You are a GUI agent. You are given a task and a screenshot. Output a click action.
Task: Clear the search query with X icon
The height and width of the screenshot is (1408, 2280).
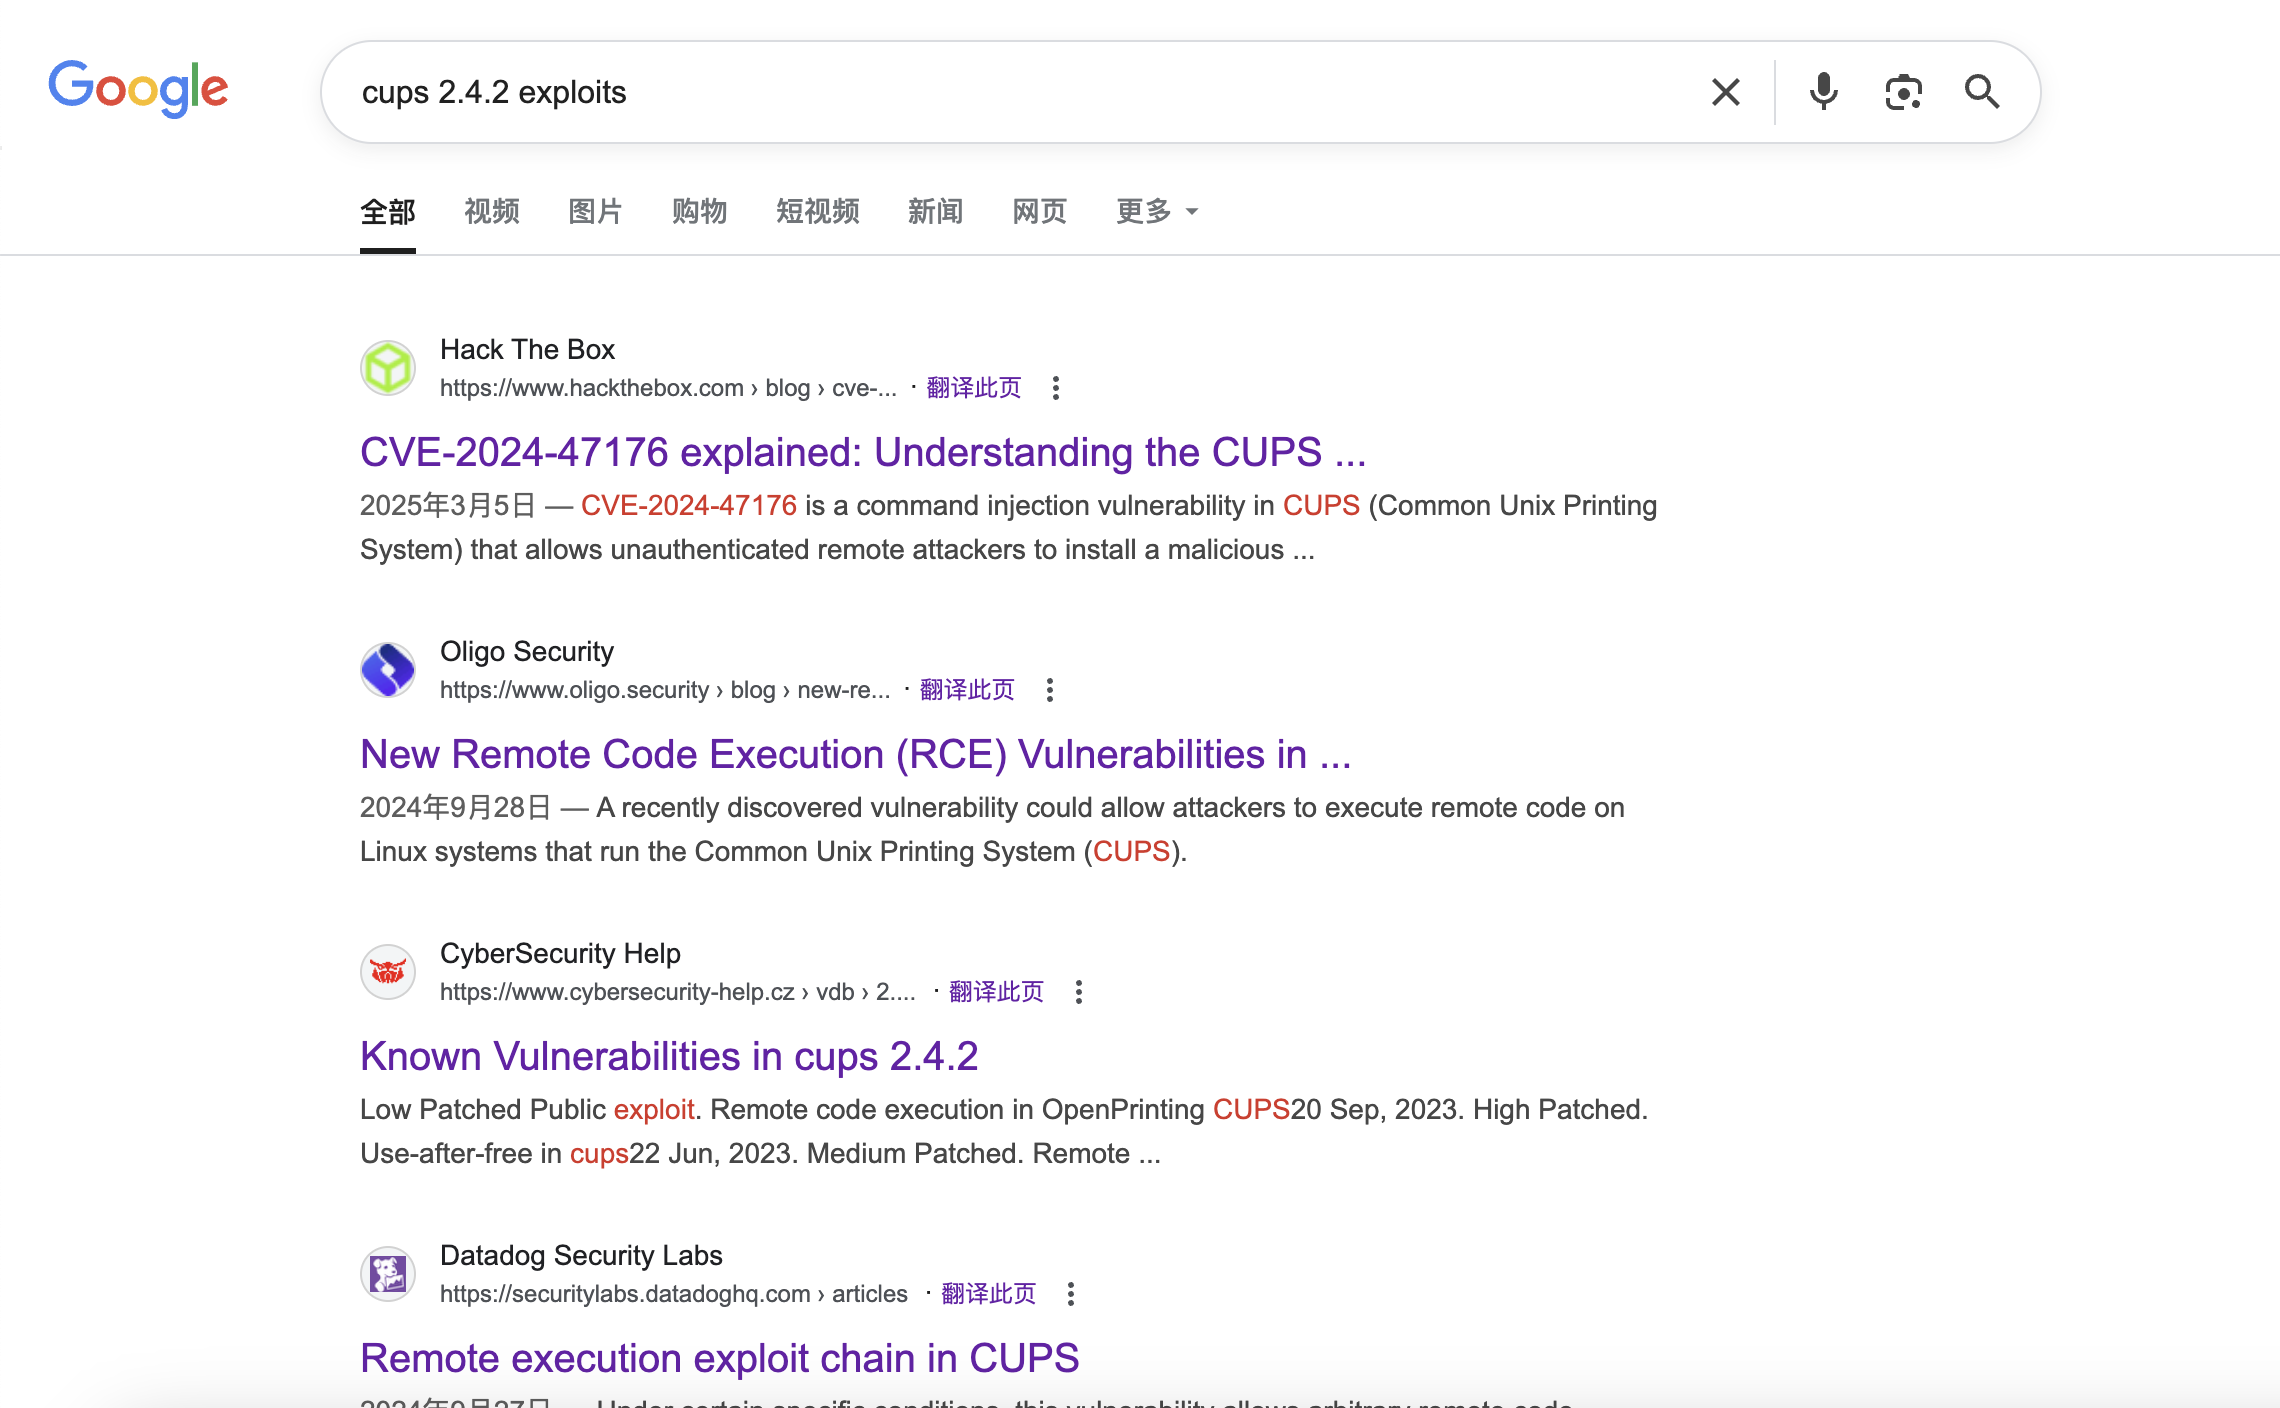pos(1725,92)
